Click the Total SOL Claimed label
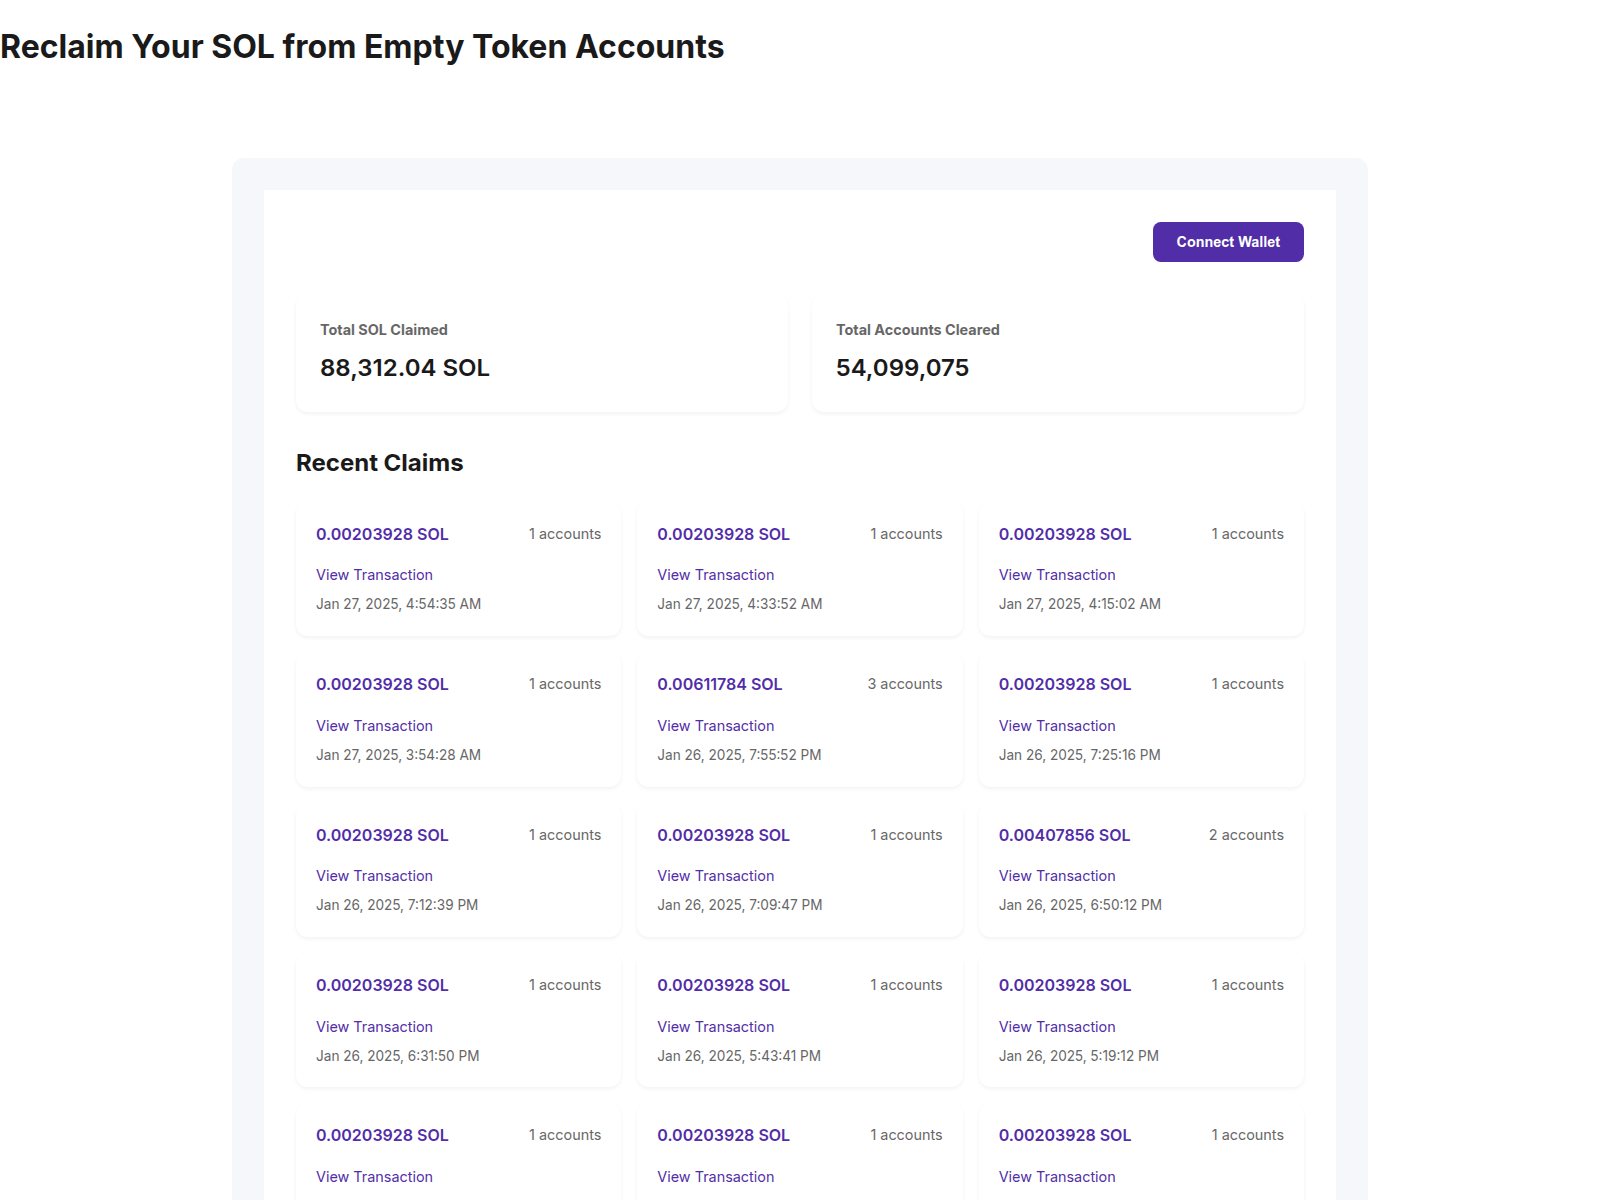Image resolution: width=1600 pixels, height=1200 pixels. click(x=384, y=330)
